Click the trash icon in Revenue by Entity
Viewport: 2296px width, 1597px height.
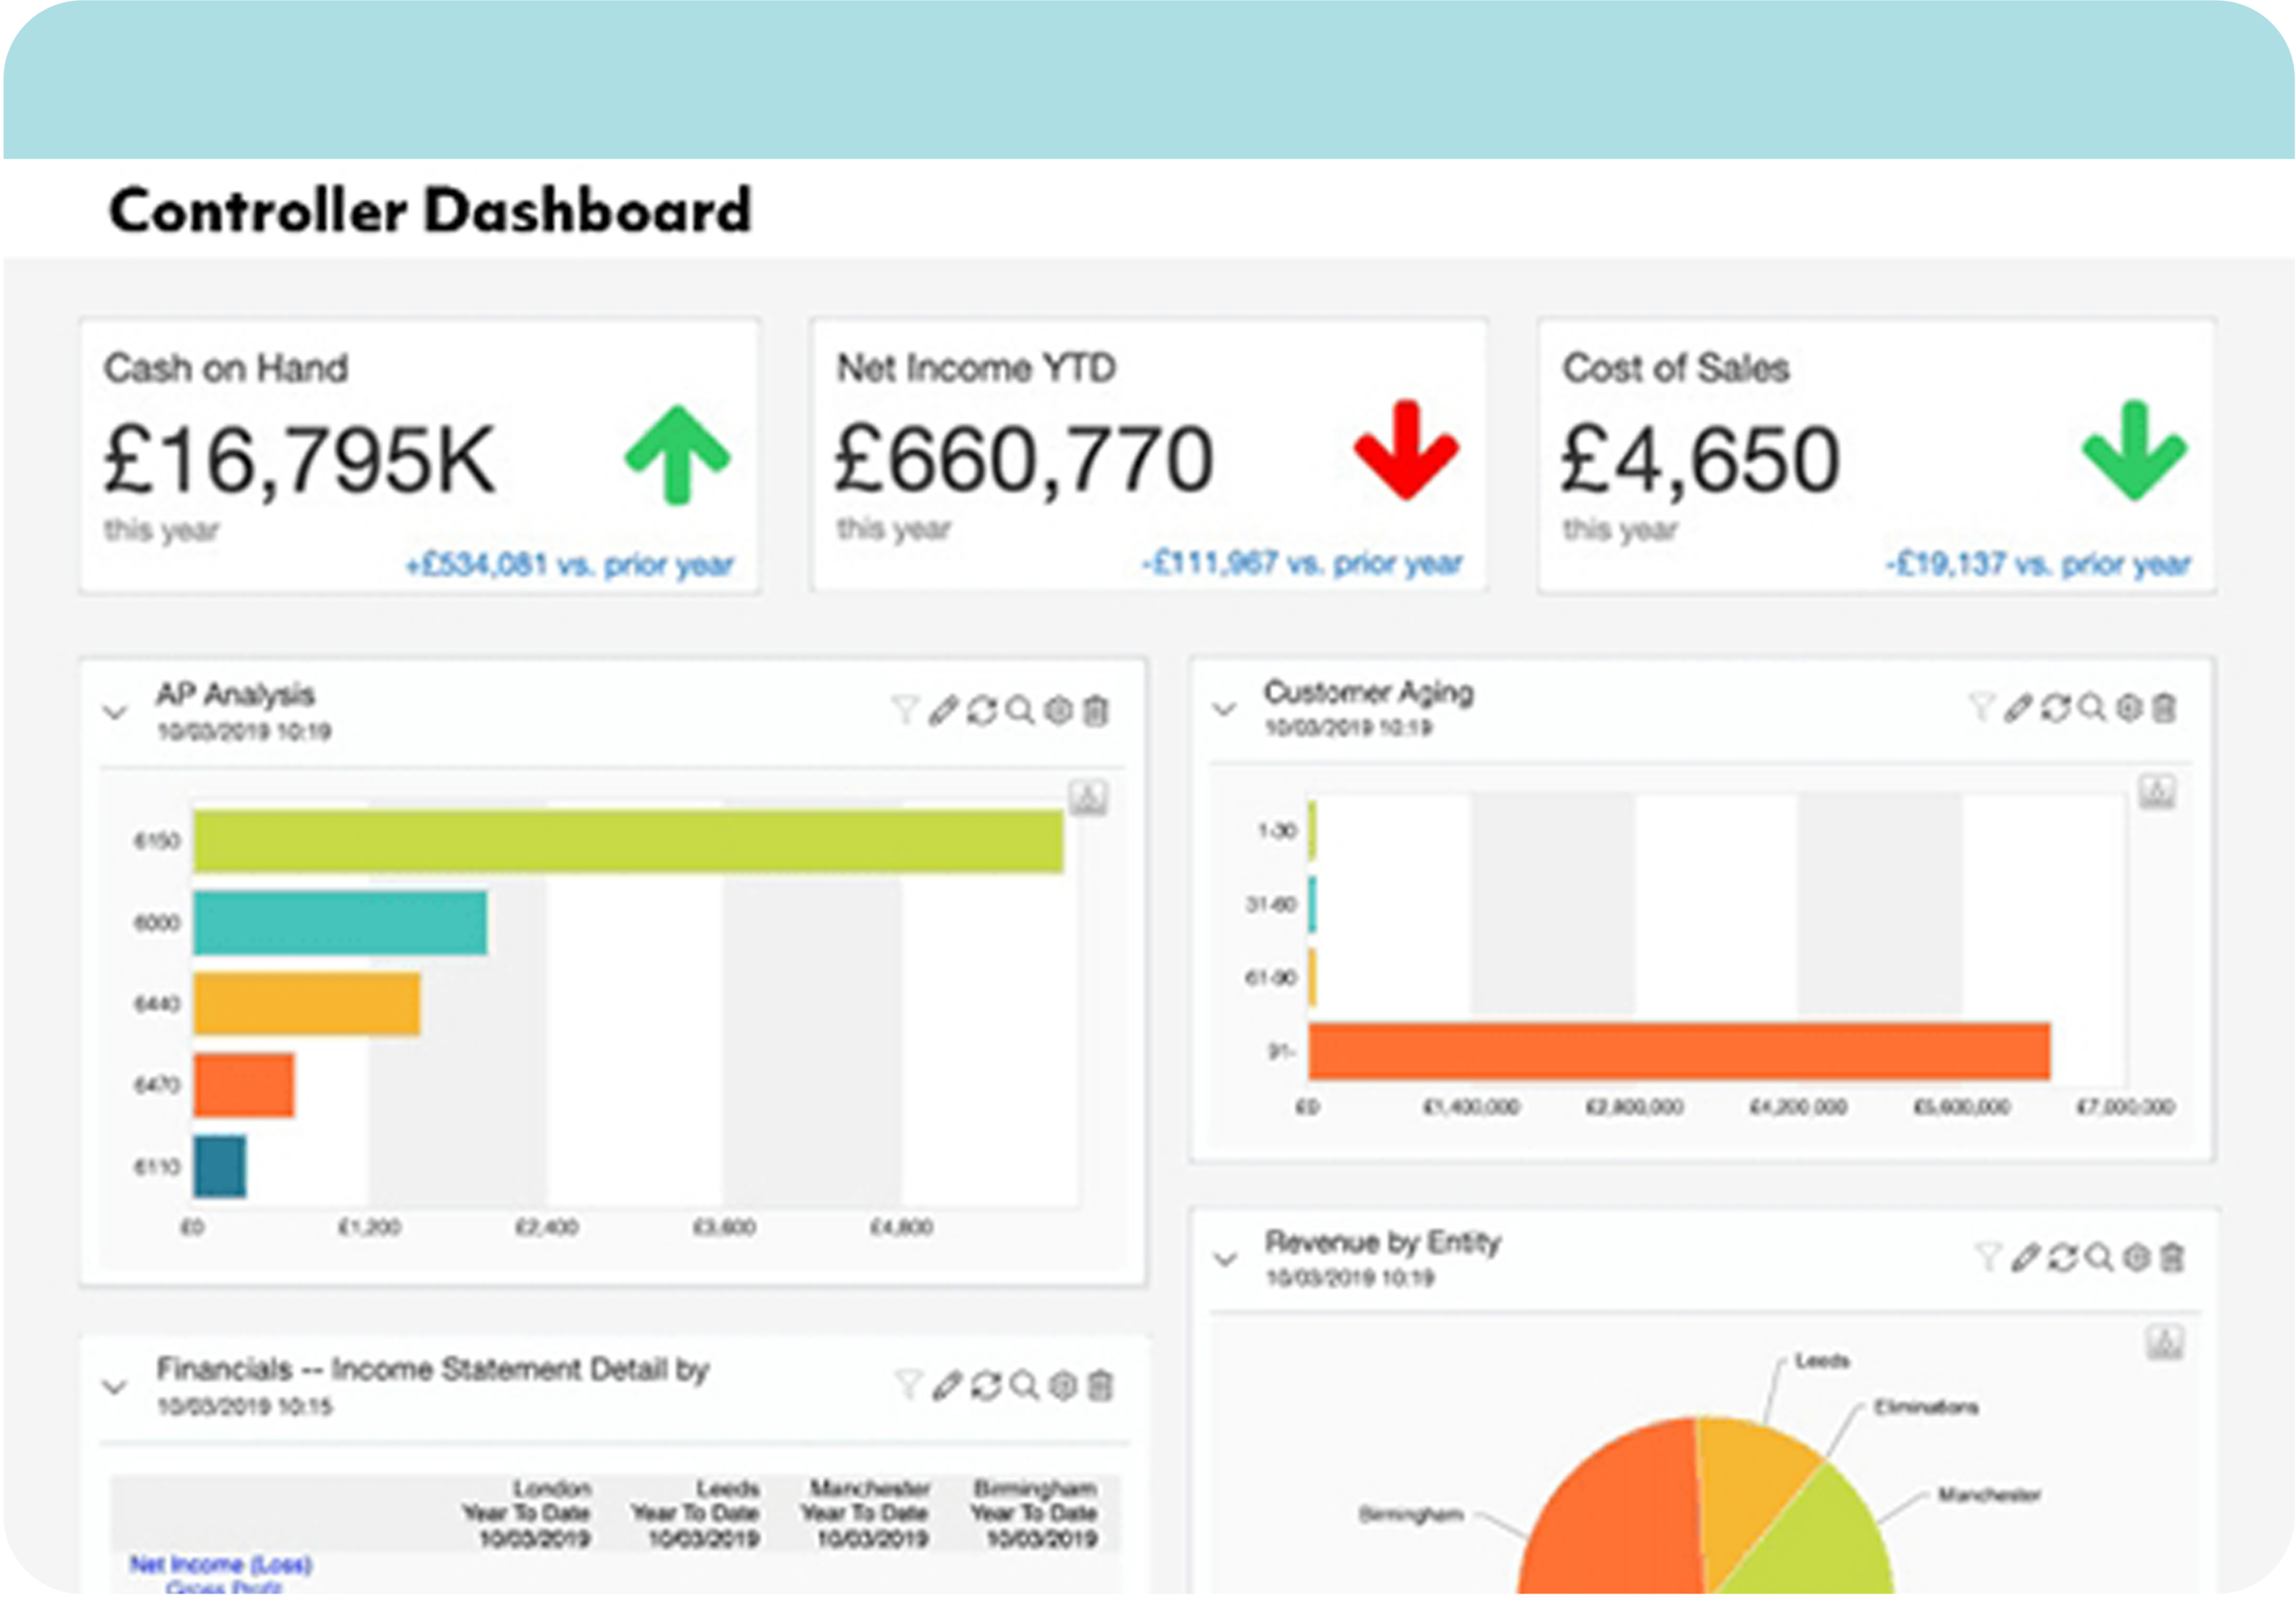(2172, 1257)
